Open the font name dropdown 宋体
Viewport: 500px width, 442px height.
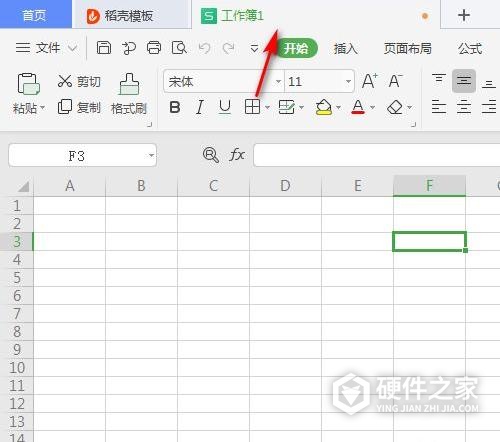click(278, 81)
